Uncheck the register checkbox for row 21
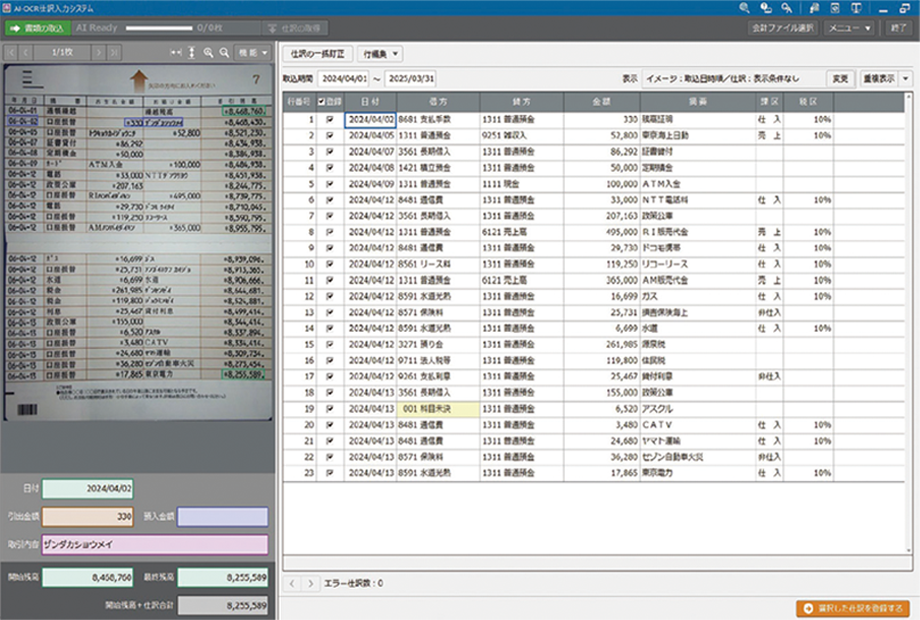The width and height of the screenshot is (920, 620). (x=330, y=441)
